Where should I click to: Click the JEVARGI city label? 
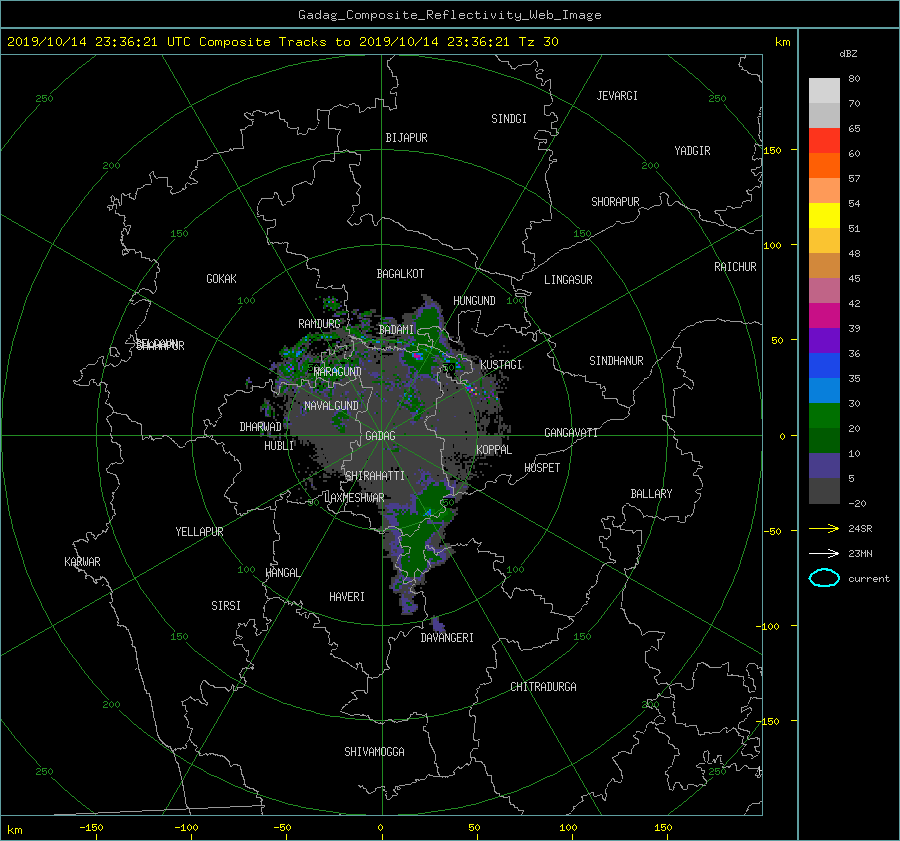click(x=617, y=96)
